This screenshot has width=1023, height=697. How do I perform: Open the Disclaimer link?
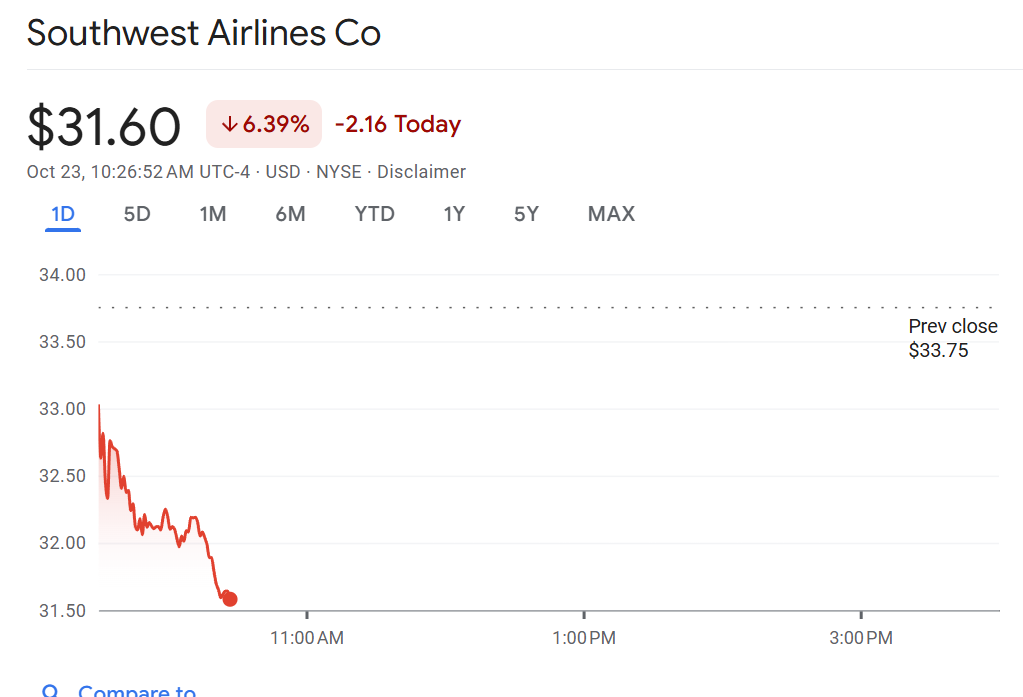tap(421, 172)
